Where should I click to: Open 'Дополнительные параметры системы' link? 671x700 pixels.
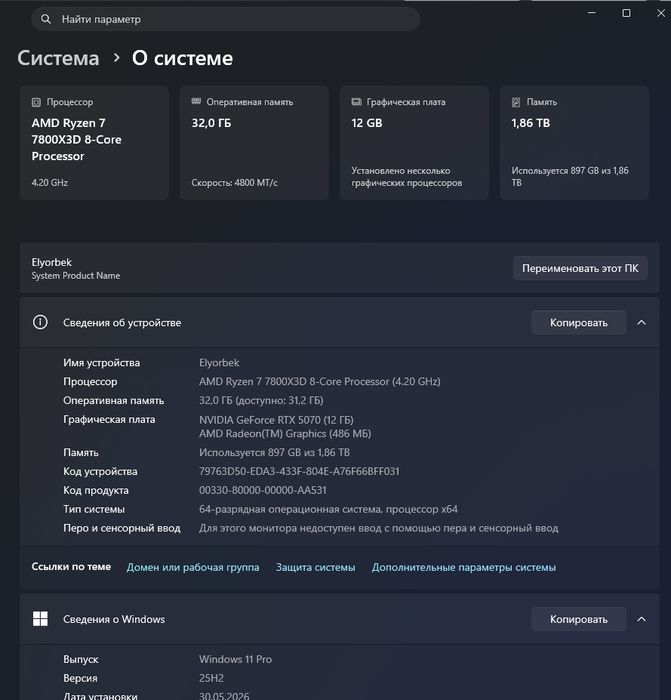click(x=464, y=567)
